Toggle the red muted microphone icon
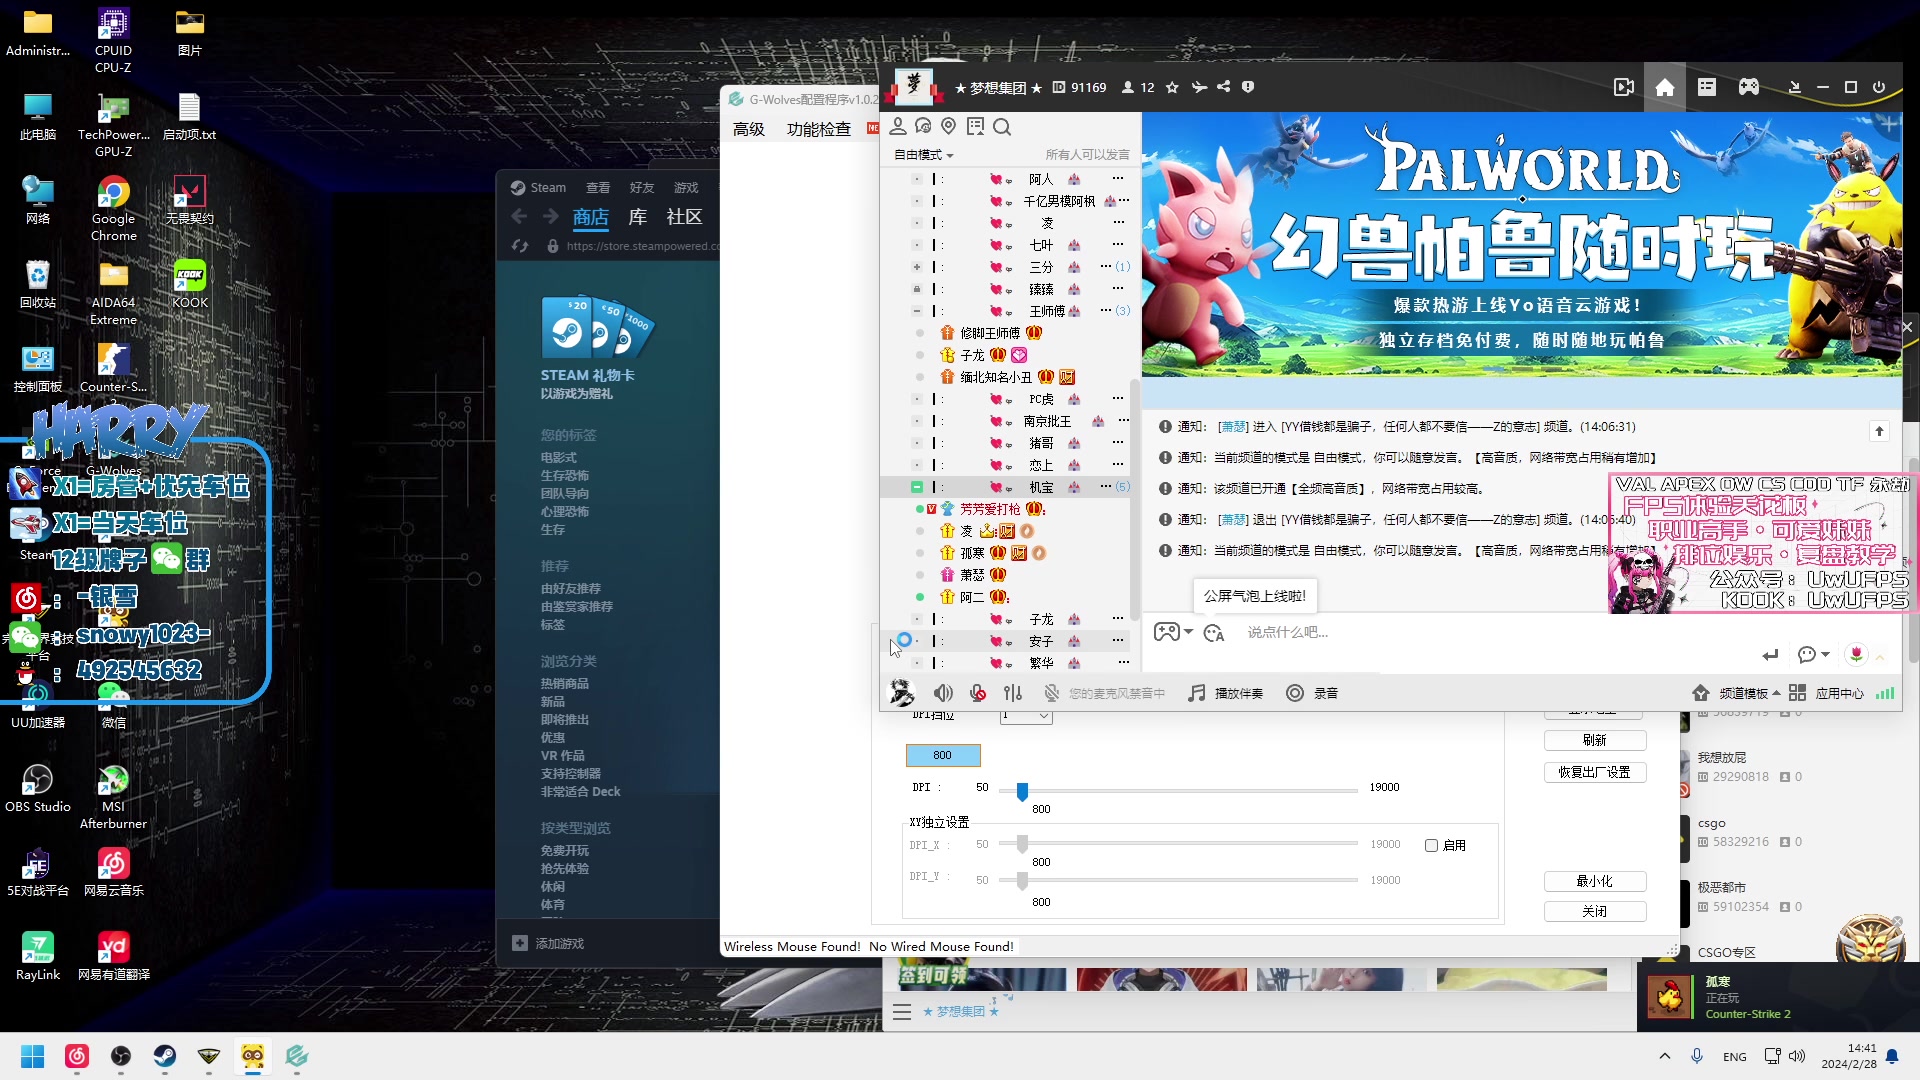Viewport: 1920px width, 1080px height. (978, 693)
